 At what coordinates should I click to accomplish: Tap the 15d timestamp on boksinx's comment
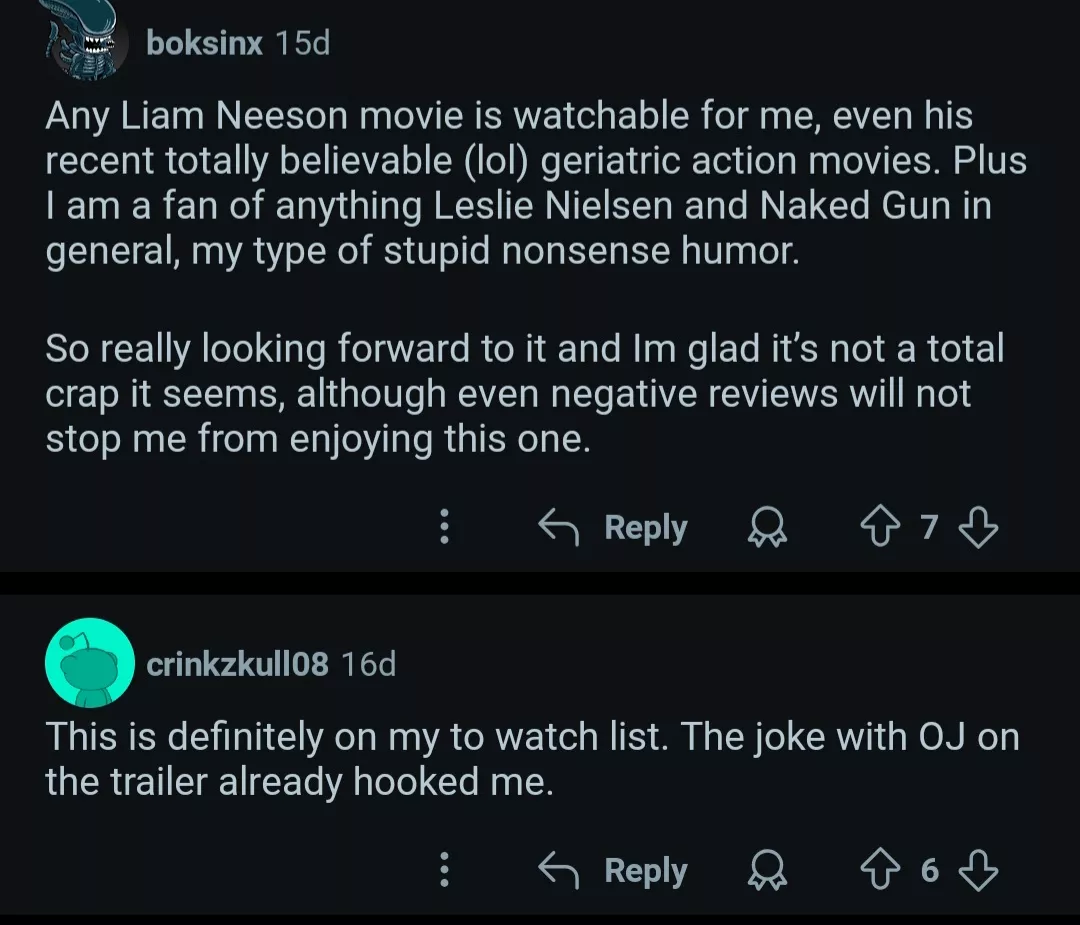(x=301, y=44)
